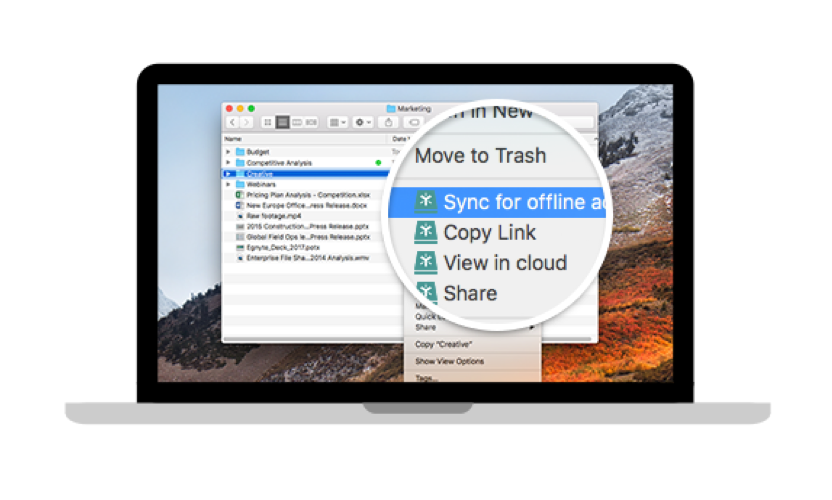Choose View in cloud menu entry
This screenshot has height=500, width=832.
pyautogui.click(x=505, y=263)
